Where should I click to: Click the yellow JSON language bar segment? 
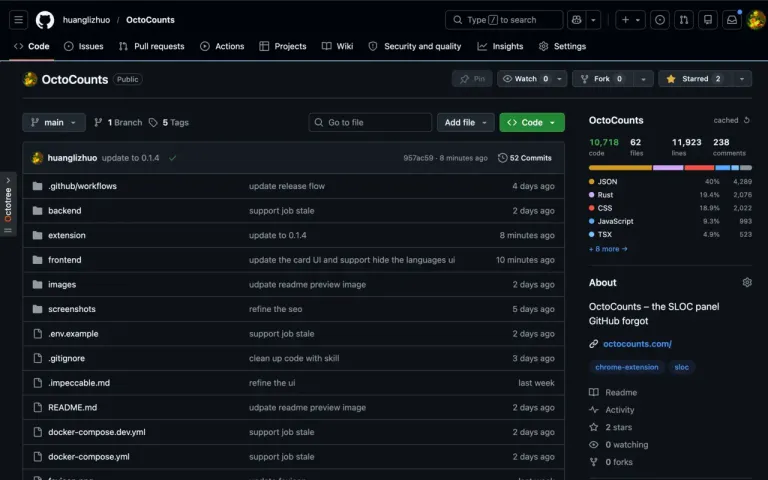point(620,168)
